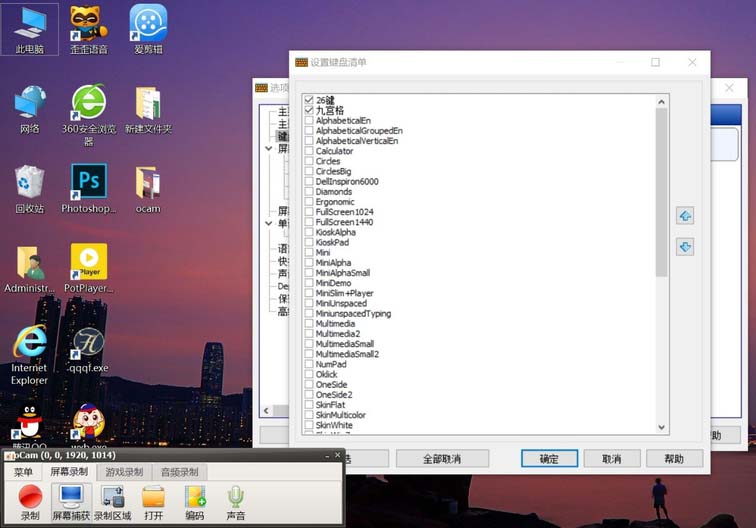This screenshot has height=528, width=756.
Task: Select the MiniAlphaSmall list entry
Action: click(343, 272)
